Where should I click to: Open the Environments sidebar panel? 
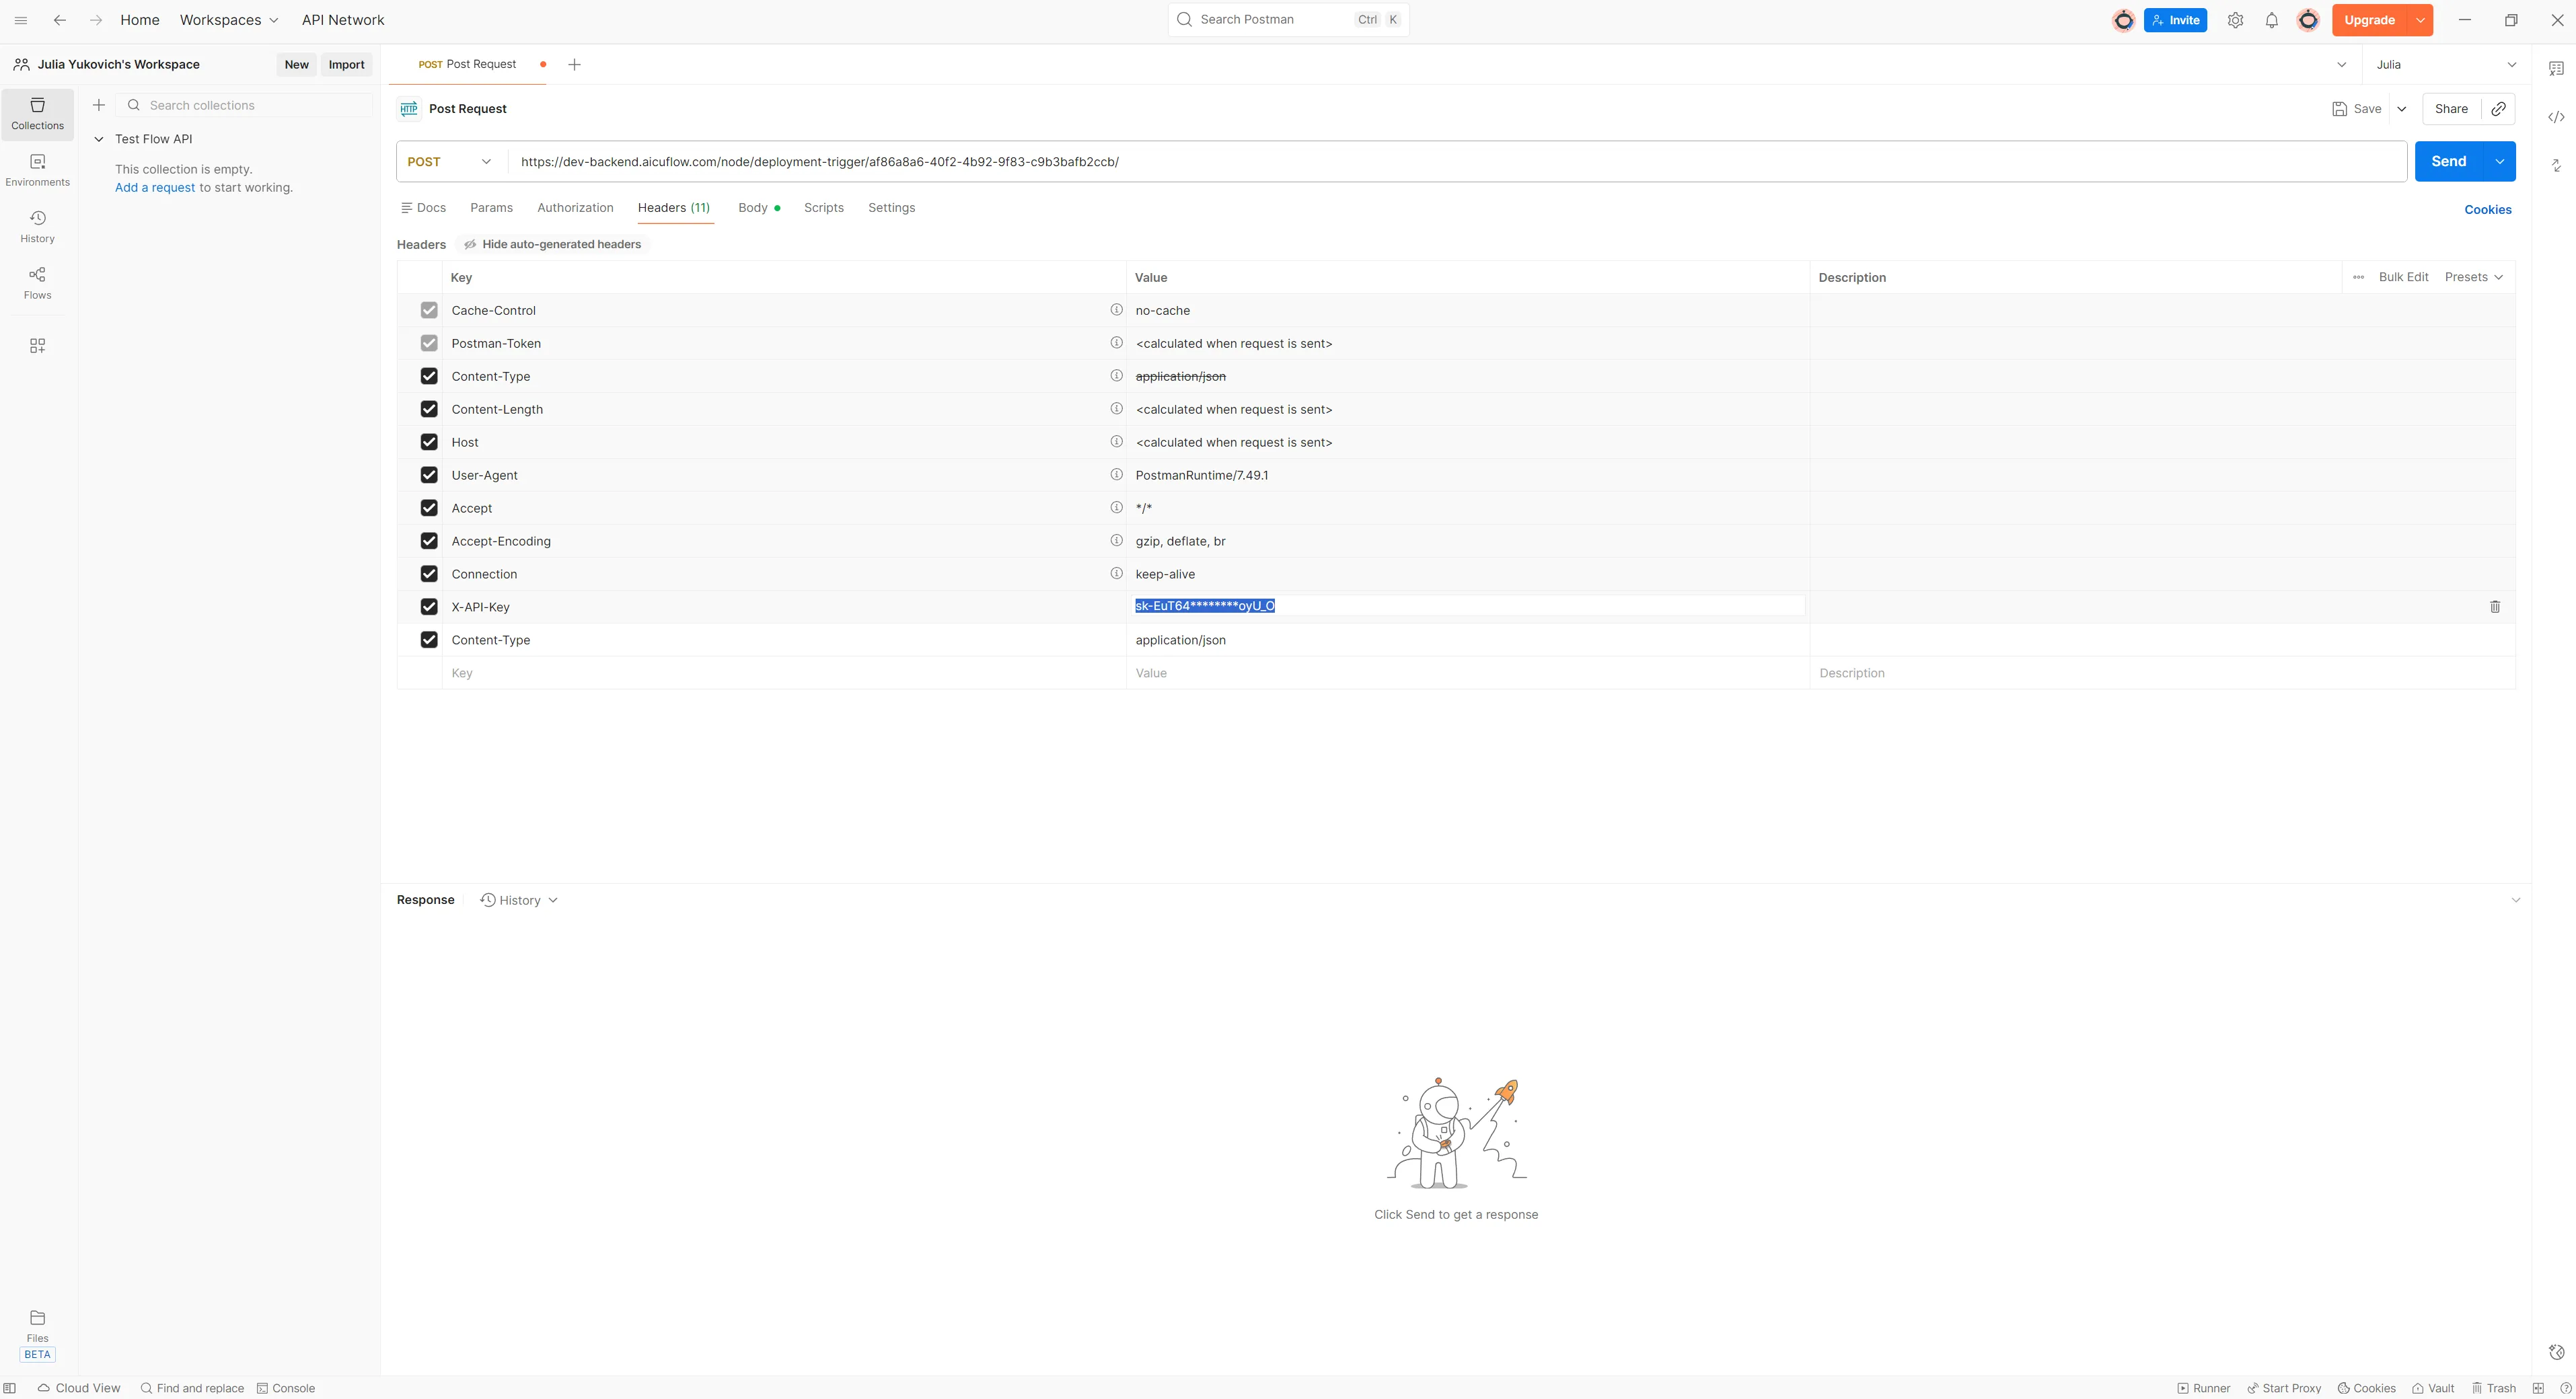click(37, 169)
